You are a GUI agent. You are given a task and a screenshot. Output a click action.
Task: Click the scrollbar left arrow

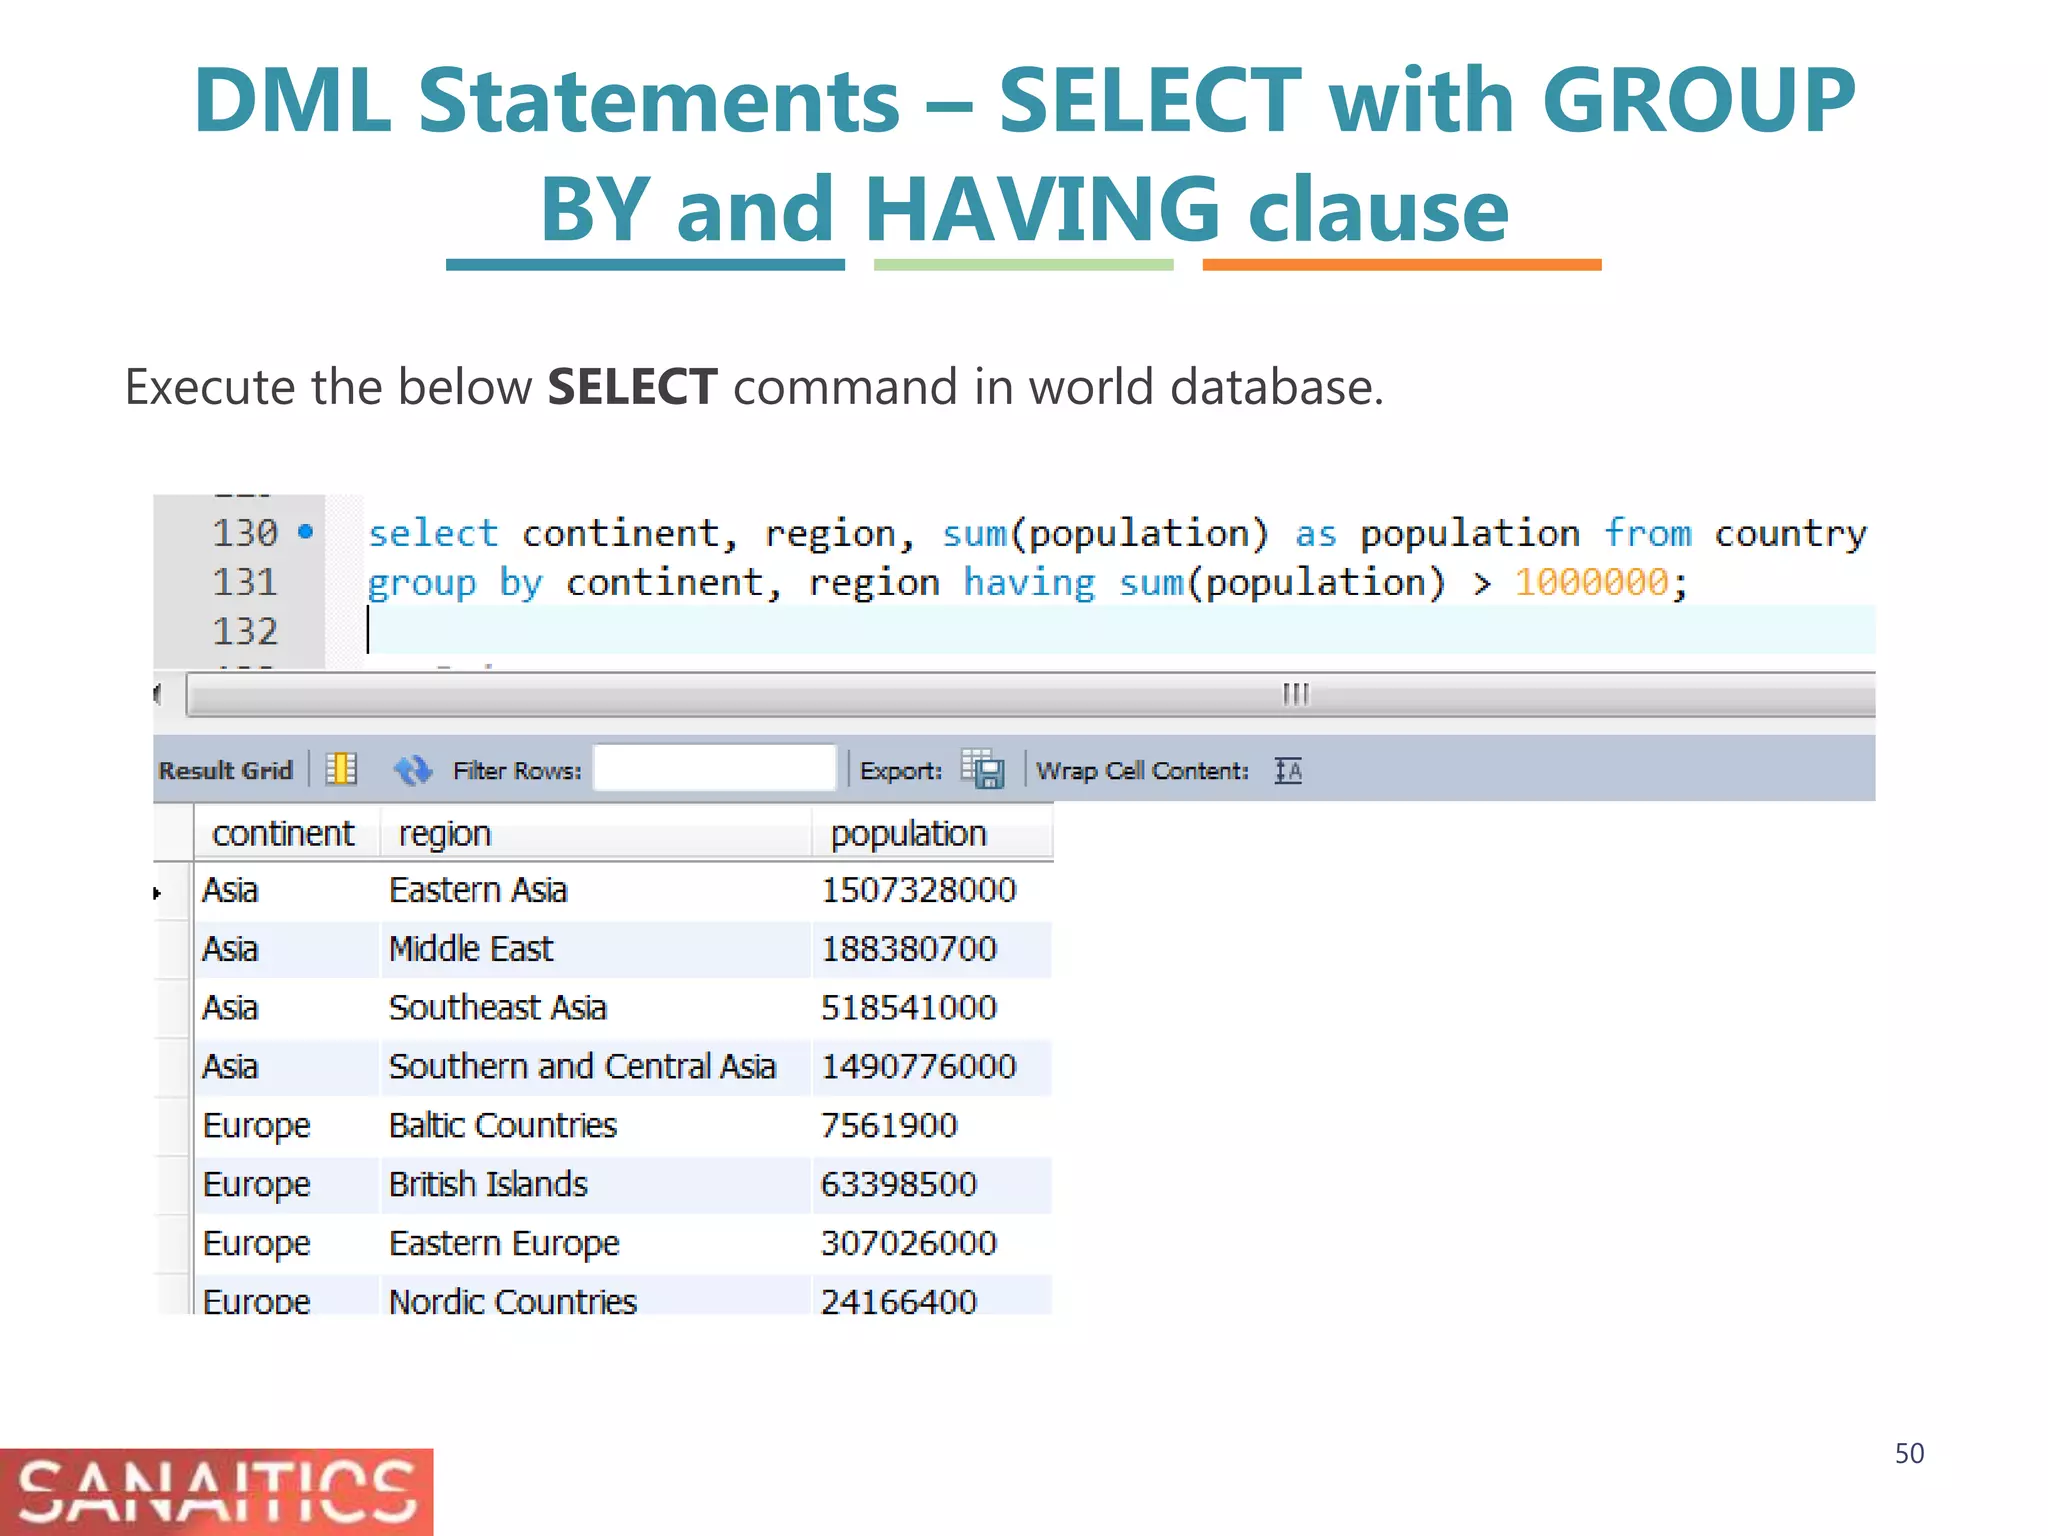pyautogui.click(x=159, y=694)
